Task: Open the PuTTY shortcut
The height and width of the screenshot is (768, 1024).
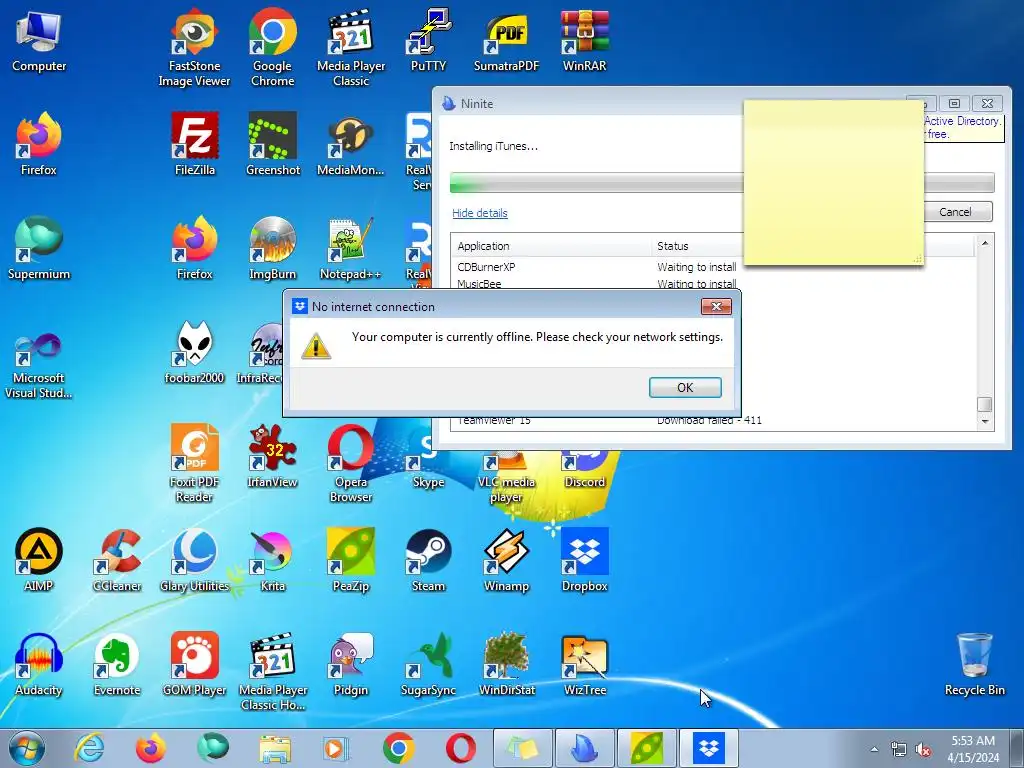Action: (x=428, y=41)
